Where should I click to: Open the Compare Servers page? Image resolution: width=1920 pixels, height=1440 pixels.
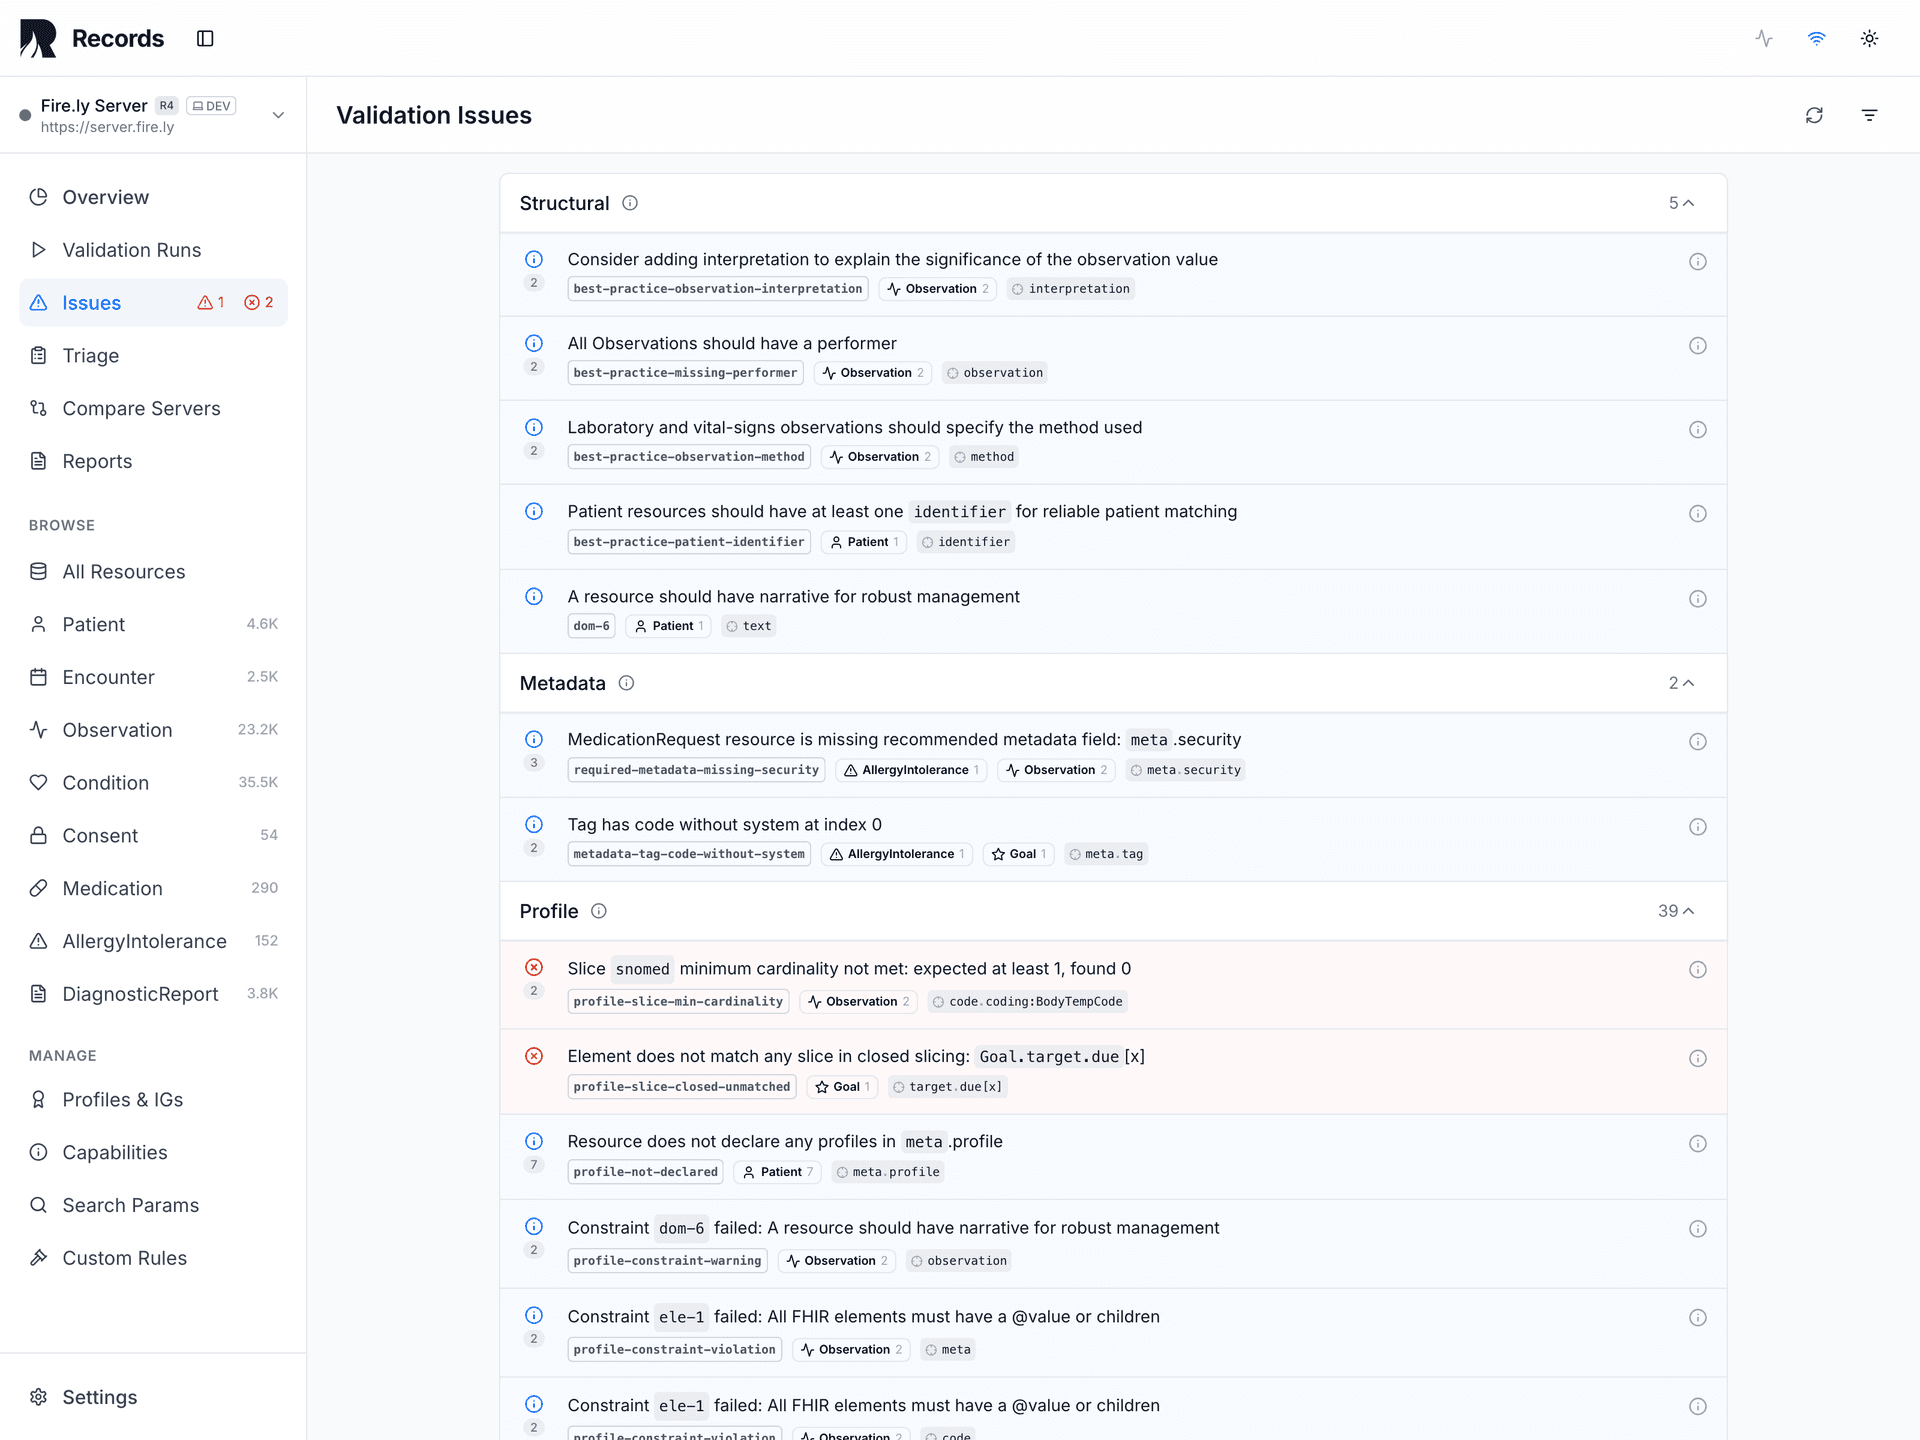coord(141,408)
